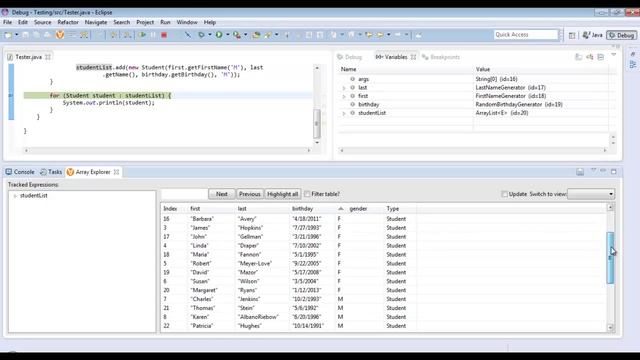Click the New file toolbar icon
The image size is (640, 360).
coord(8,35)
